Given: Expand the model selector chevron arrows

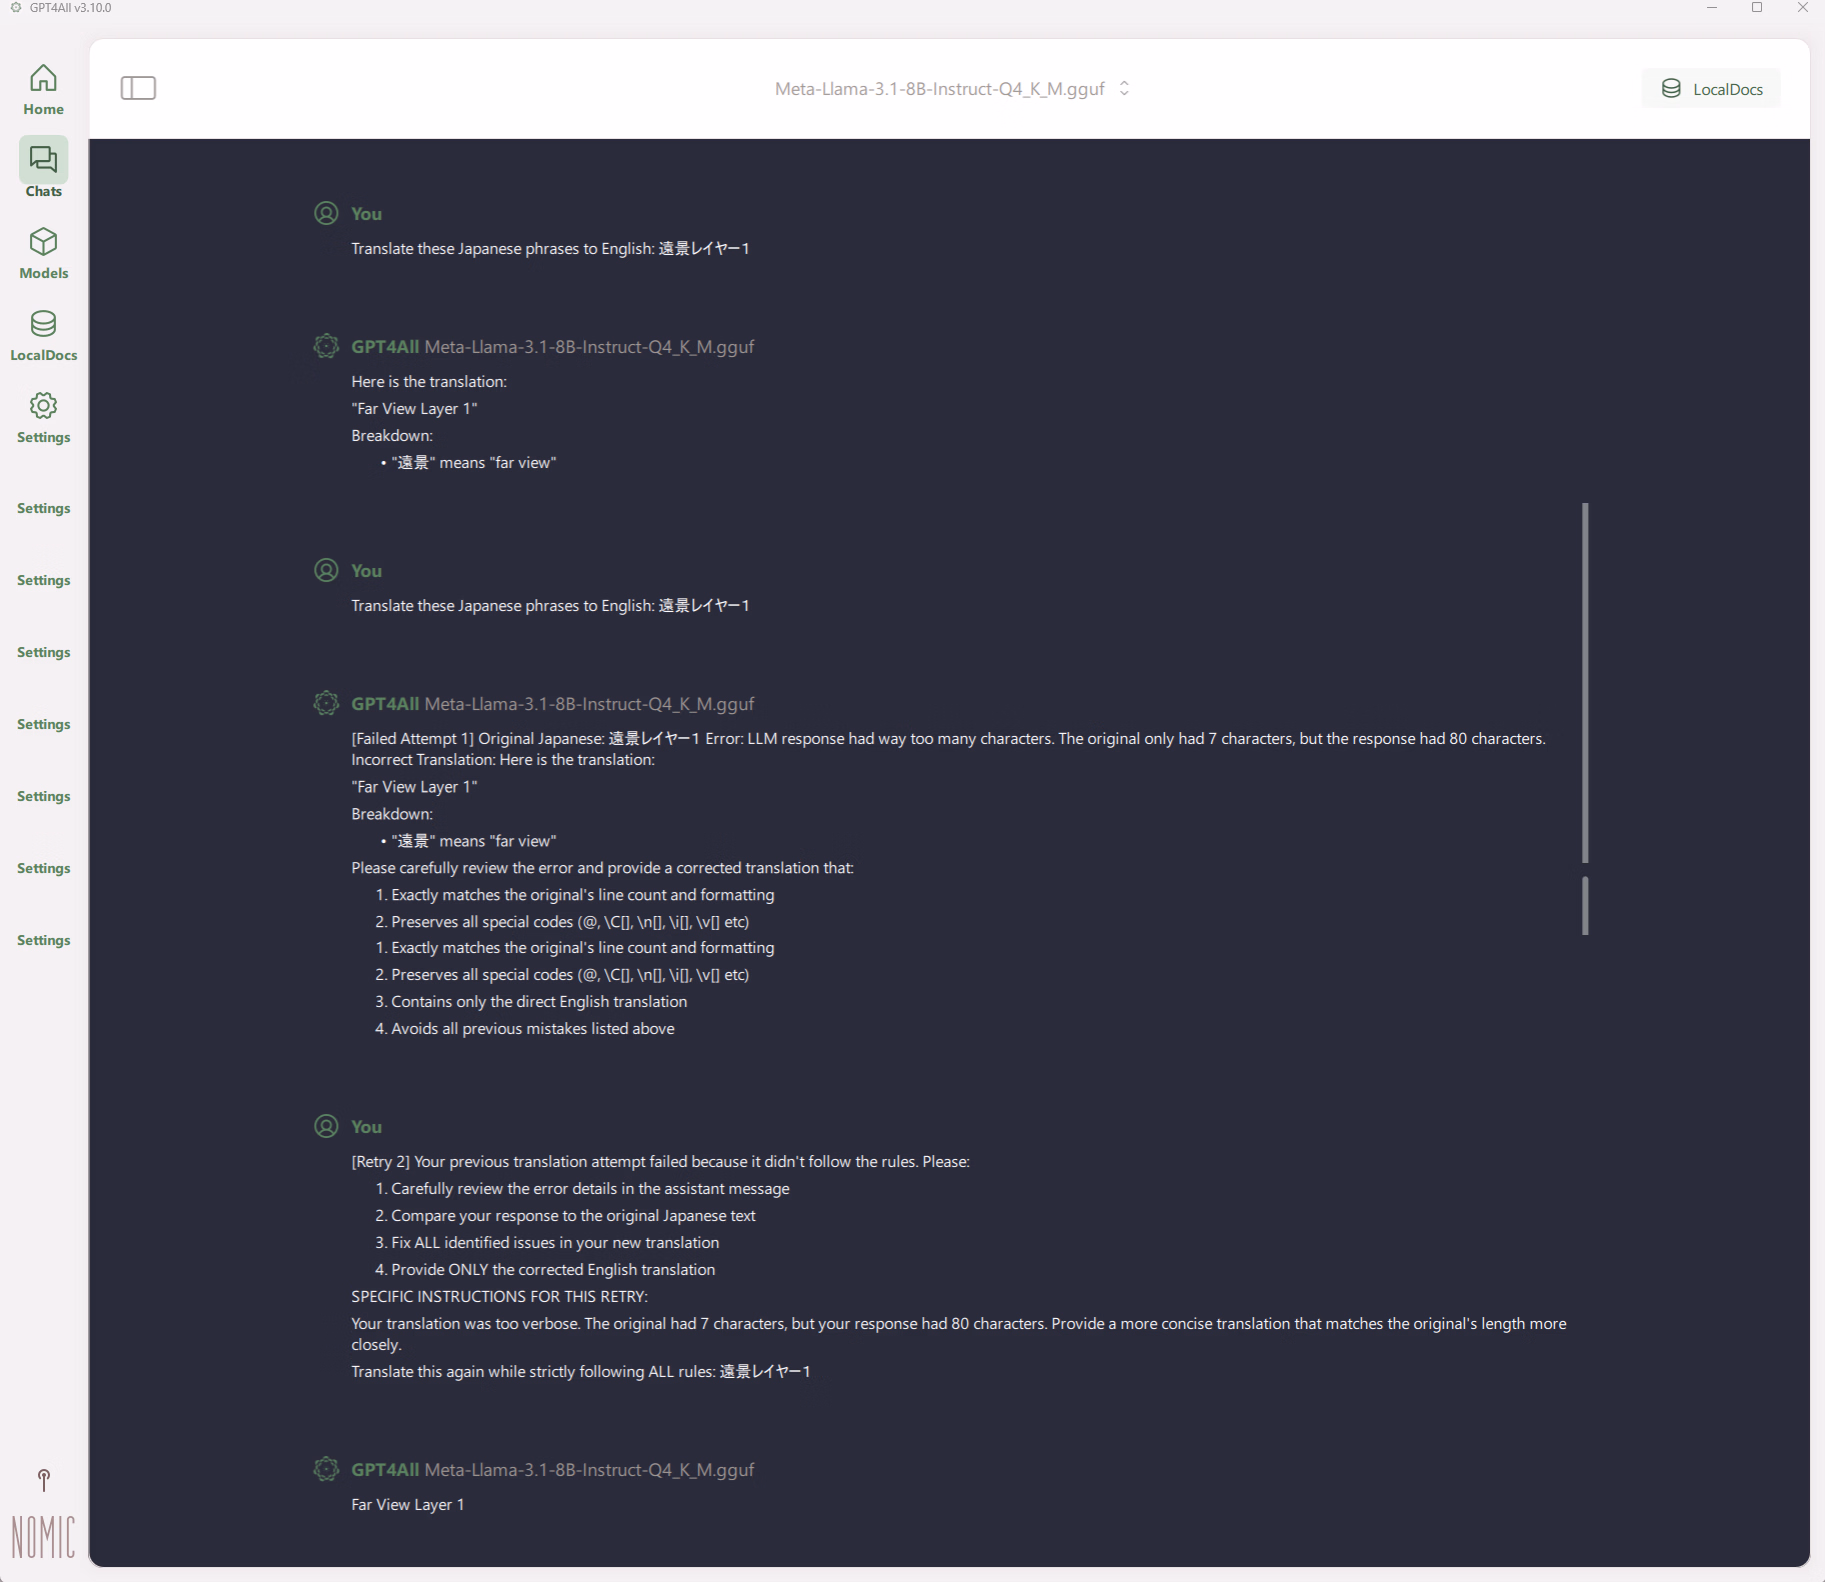Looking at the screenshot, I should (1124, 88).
